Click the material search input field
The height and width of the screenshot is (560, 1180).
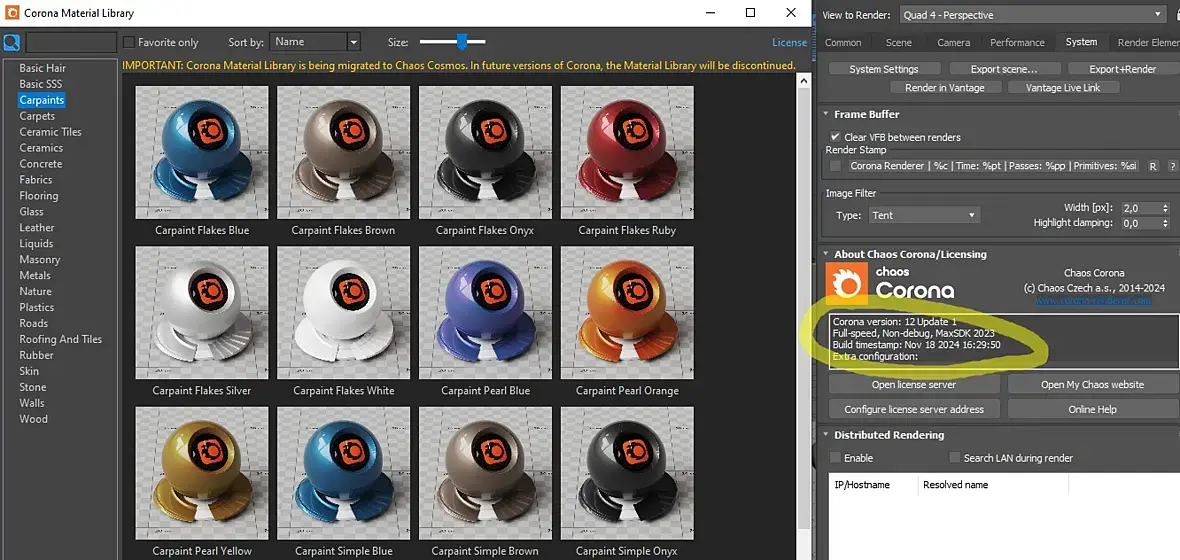(71, 42)
